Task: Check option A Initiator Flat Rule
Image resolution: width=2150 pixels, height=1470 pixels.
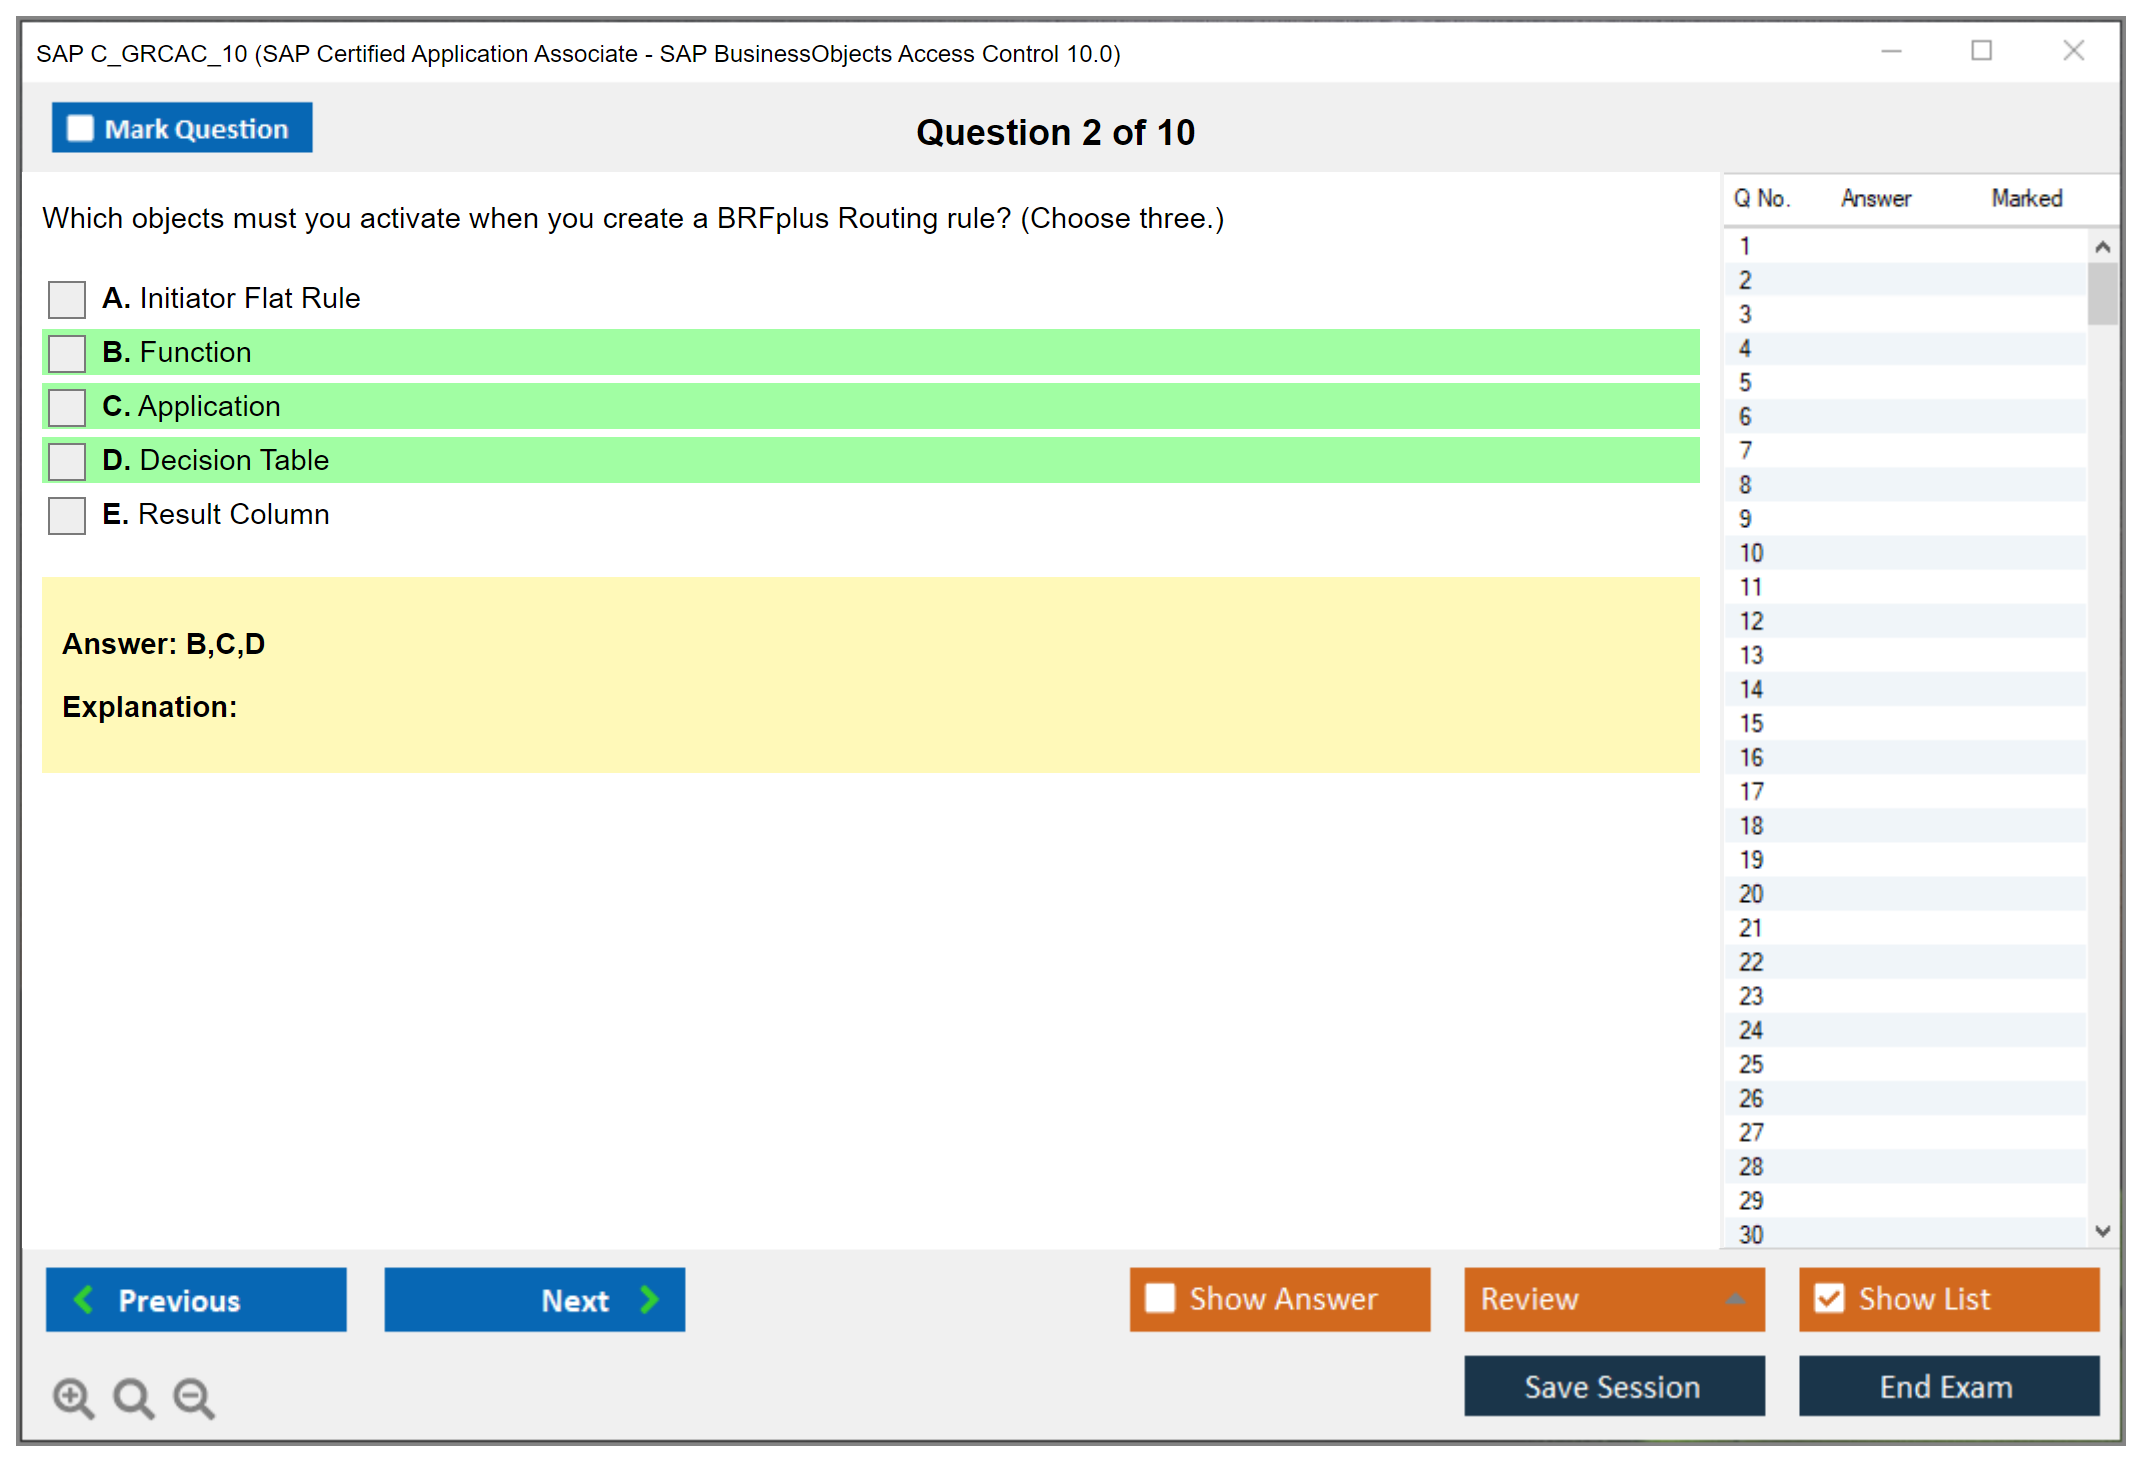Action: (x=67, y=299)
